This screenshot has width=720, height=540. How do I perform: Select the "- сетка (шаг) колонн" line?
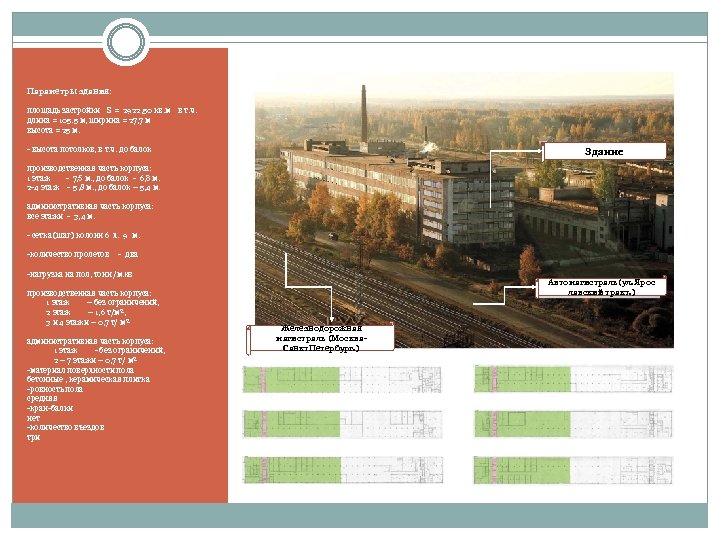pyautogui.click(x=84, y=235)
